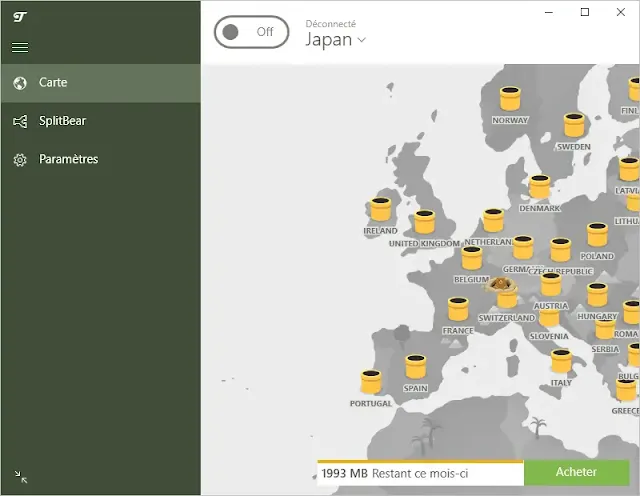Click the Acheter button
The height and width of the screenshot is (496, 640).
pos(576,472)
